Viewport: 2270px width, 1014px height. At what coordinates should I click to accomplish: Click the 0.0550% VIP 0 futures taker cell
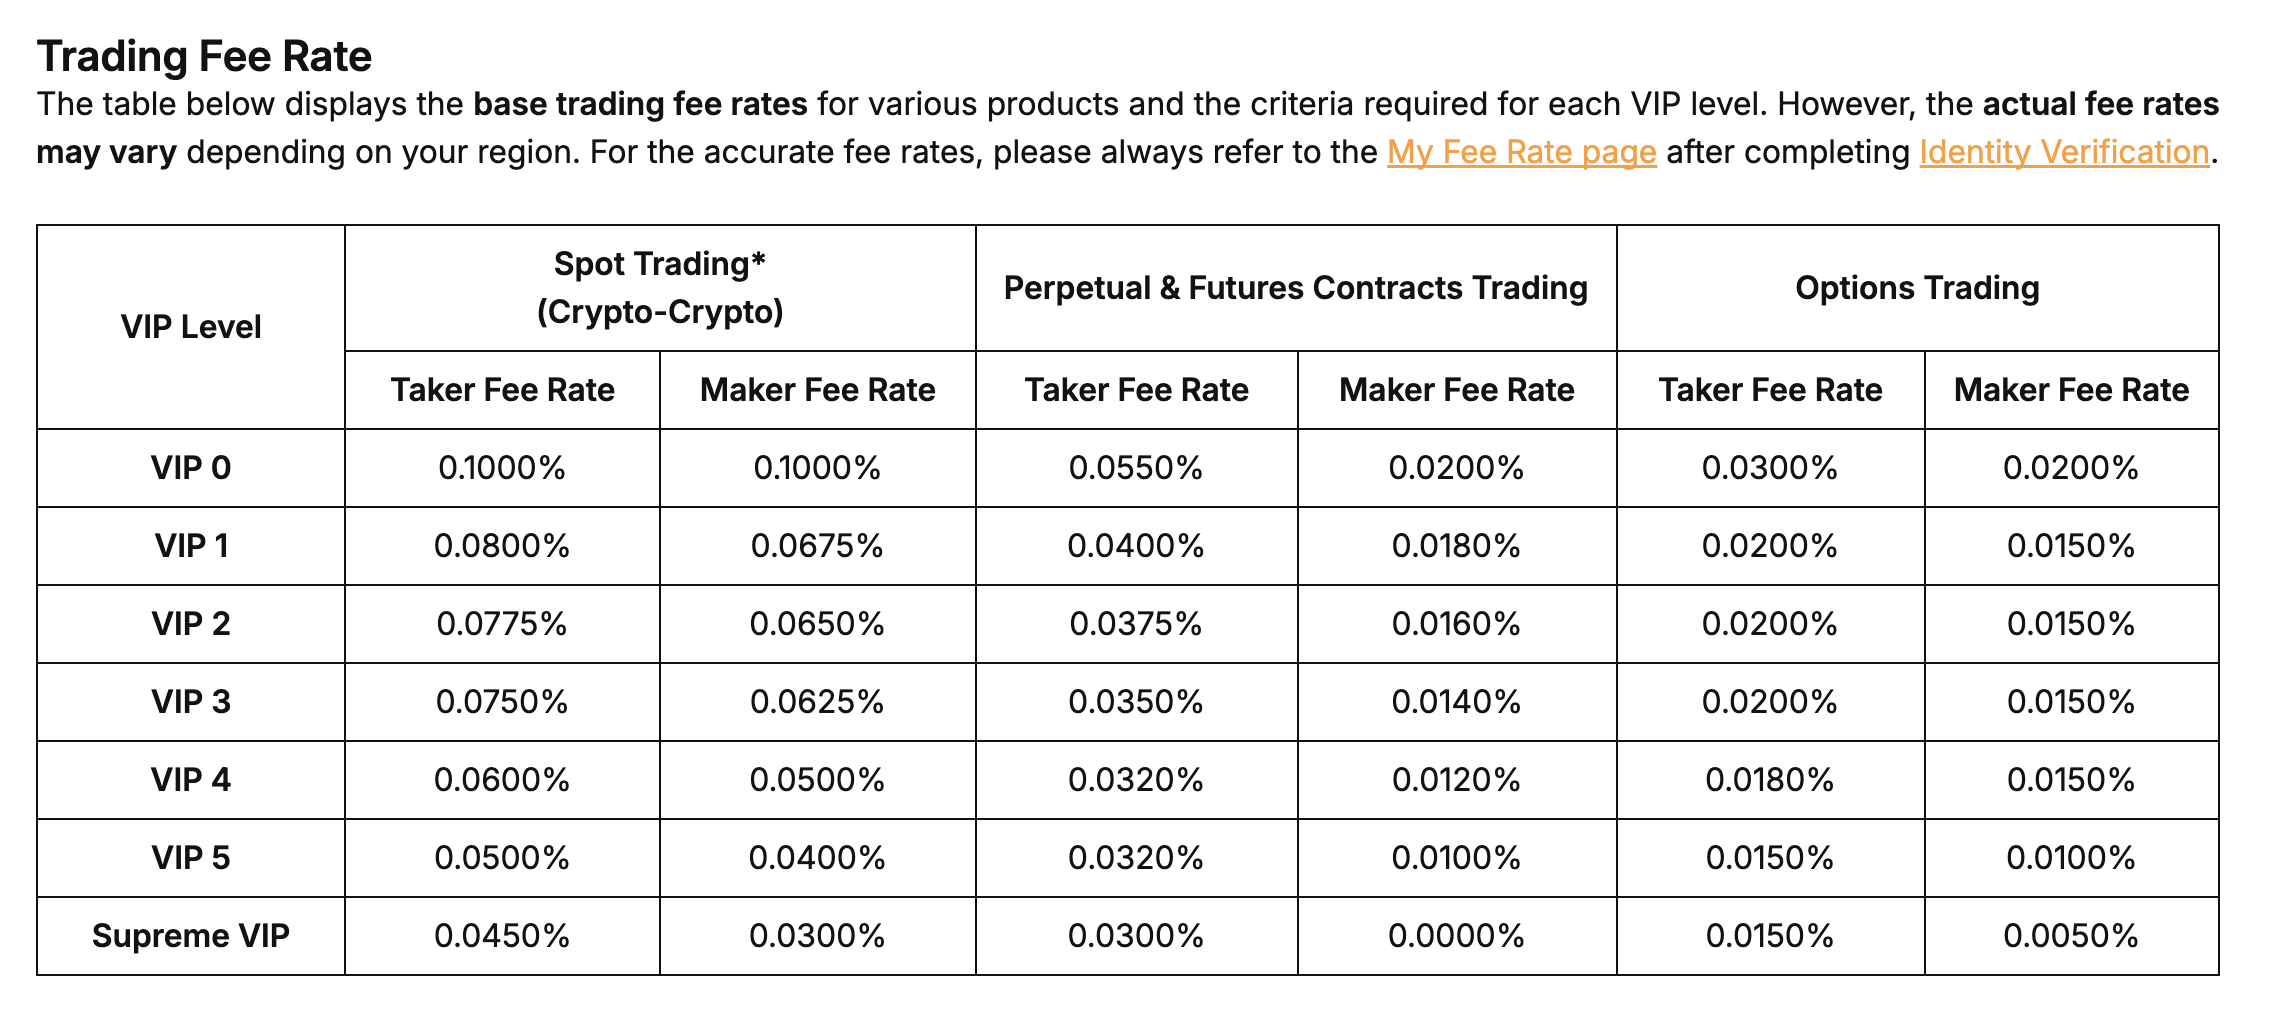pyautogui.click(x=1136, y=468)
